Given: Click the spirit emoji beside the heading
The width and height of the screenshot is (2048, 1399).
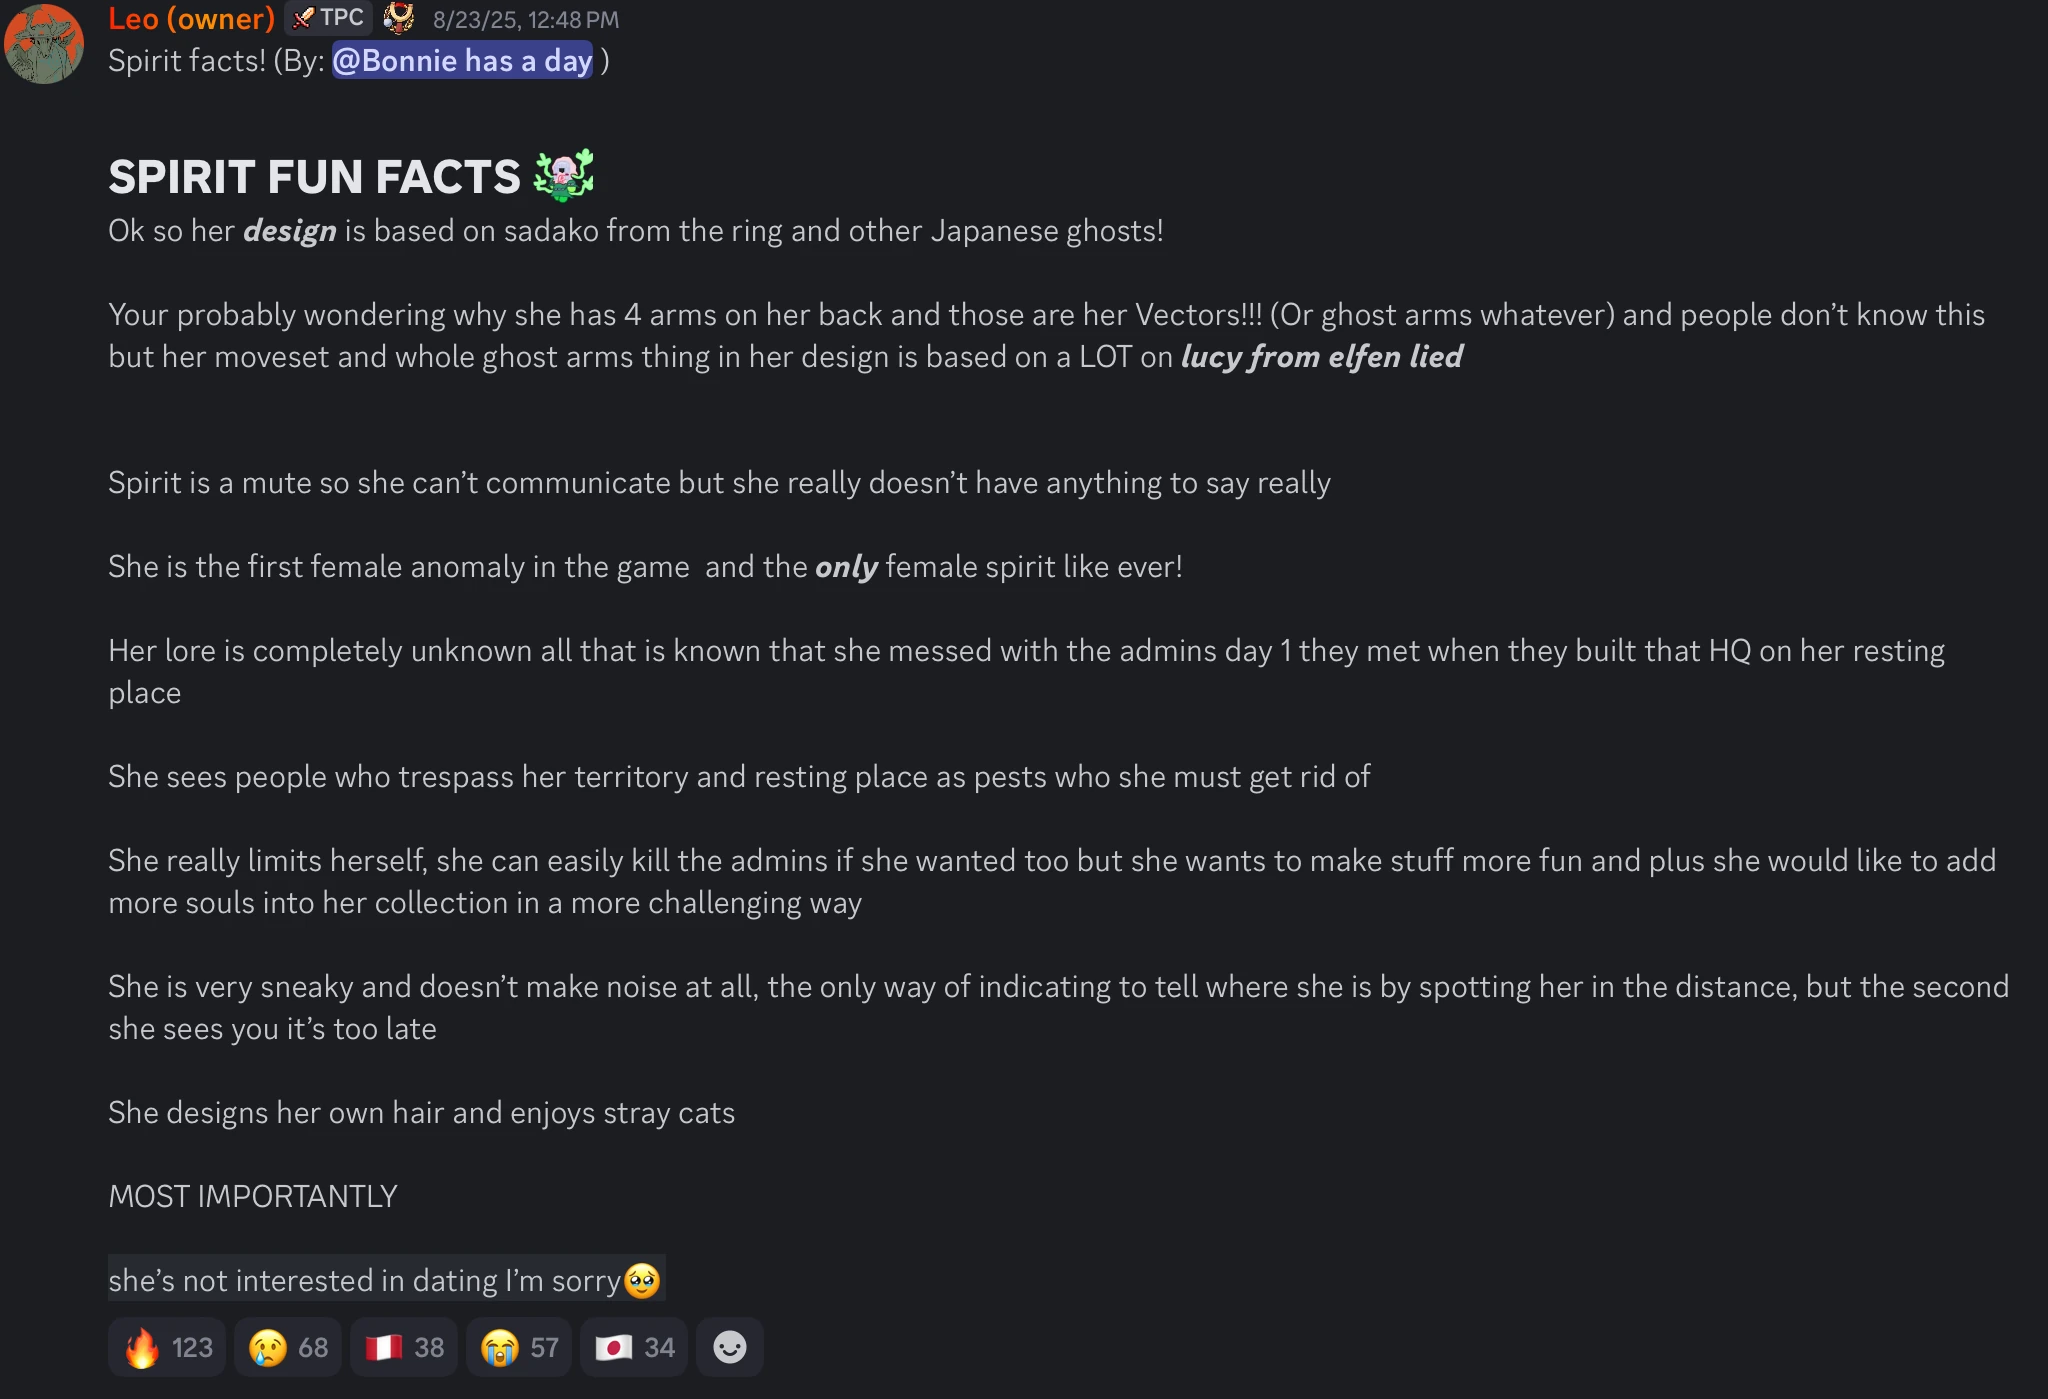Looking at the screenshot, I should coord(563,176).
